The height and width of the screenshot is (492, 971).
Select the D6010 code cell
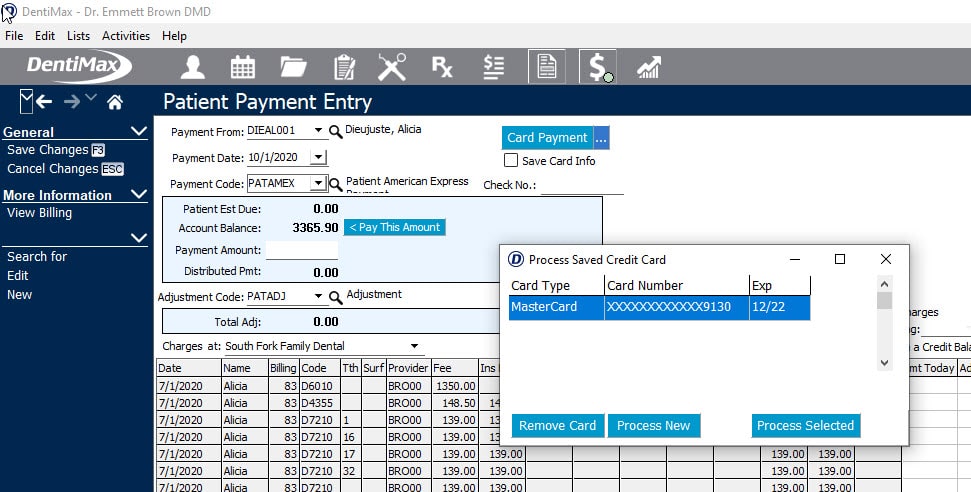pyautogui.click(x=320, y=386)
